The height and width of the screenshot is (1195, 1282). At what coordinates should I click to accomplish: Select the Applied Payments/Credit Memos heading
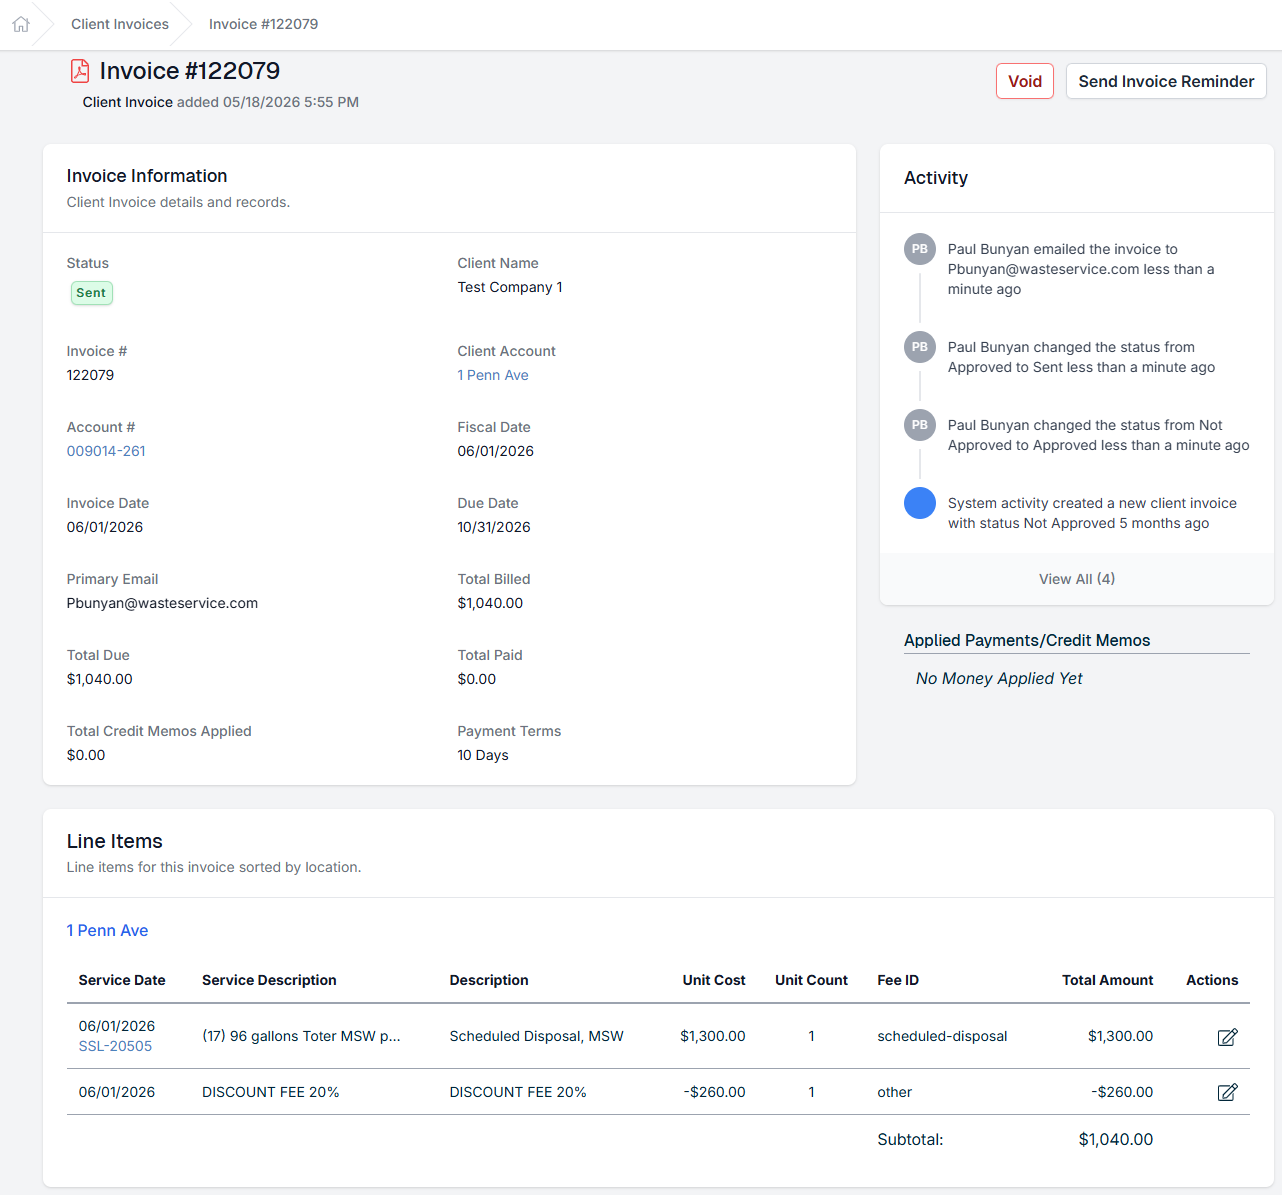coord(1027,640)
